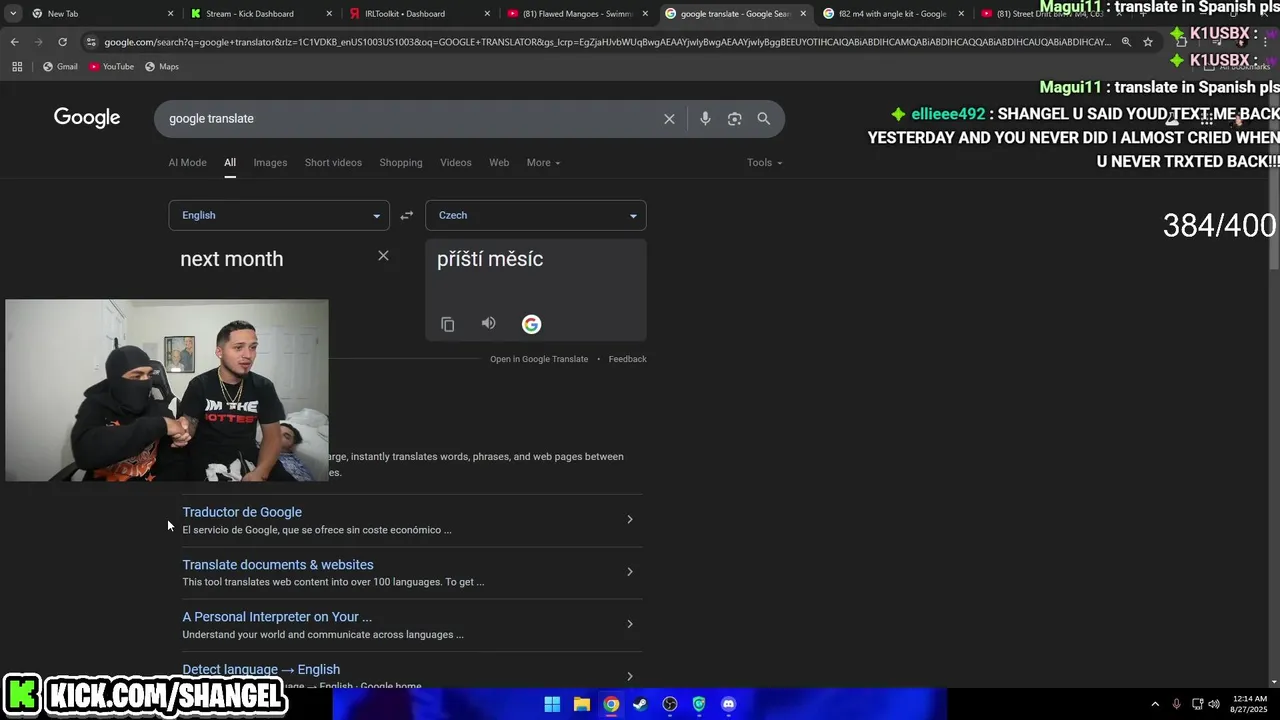Screen dimensions: 1280x720
Task: Switch to the Images search tab
Action: click(x=270, y=163)
